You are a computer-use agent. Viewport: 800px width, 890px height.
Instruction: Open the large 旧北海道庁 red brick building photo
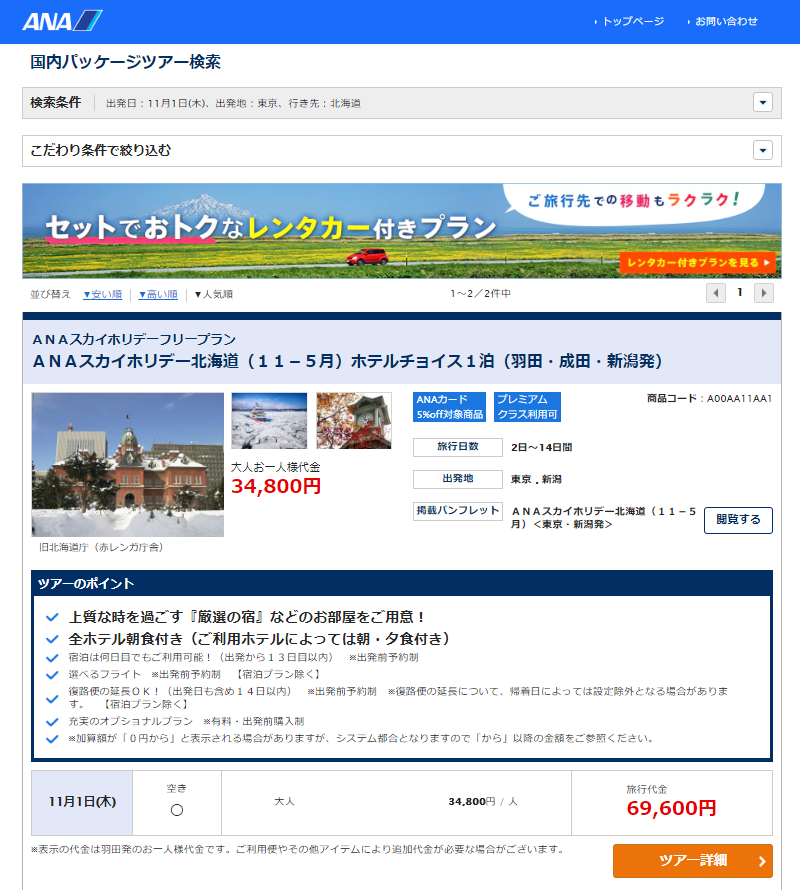tap(128, 464)
